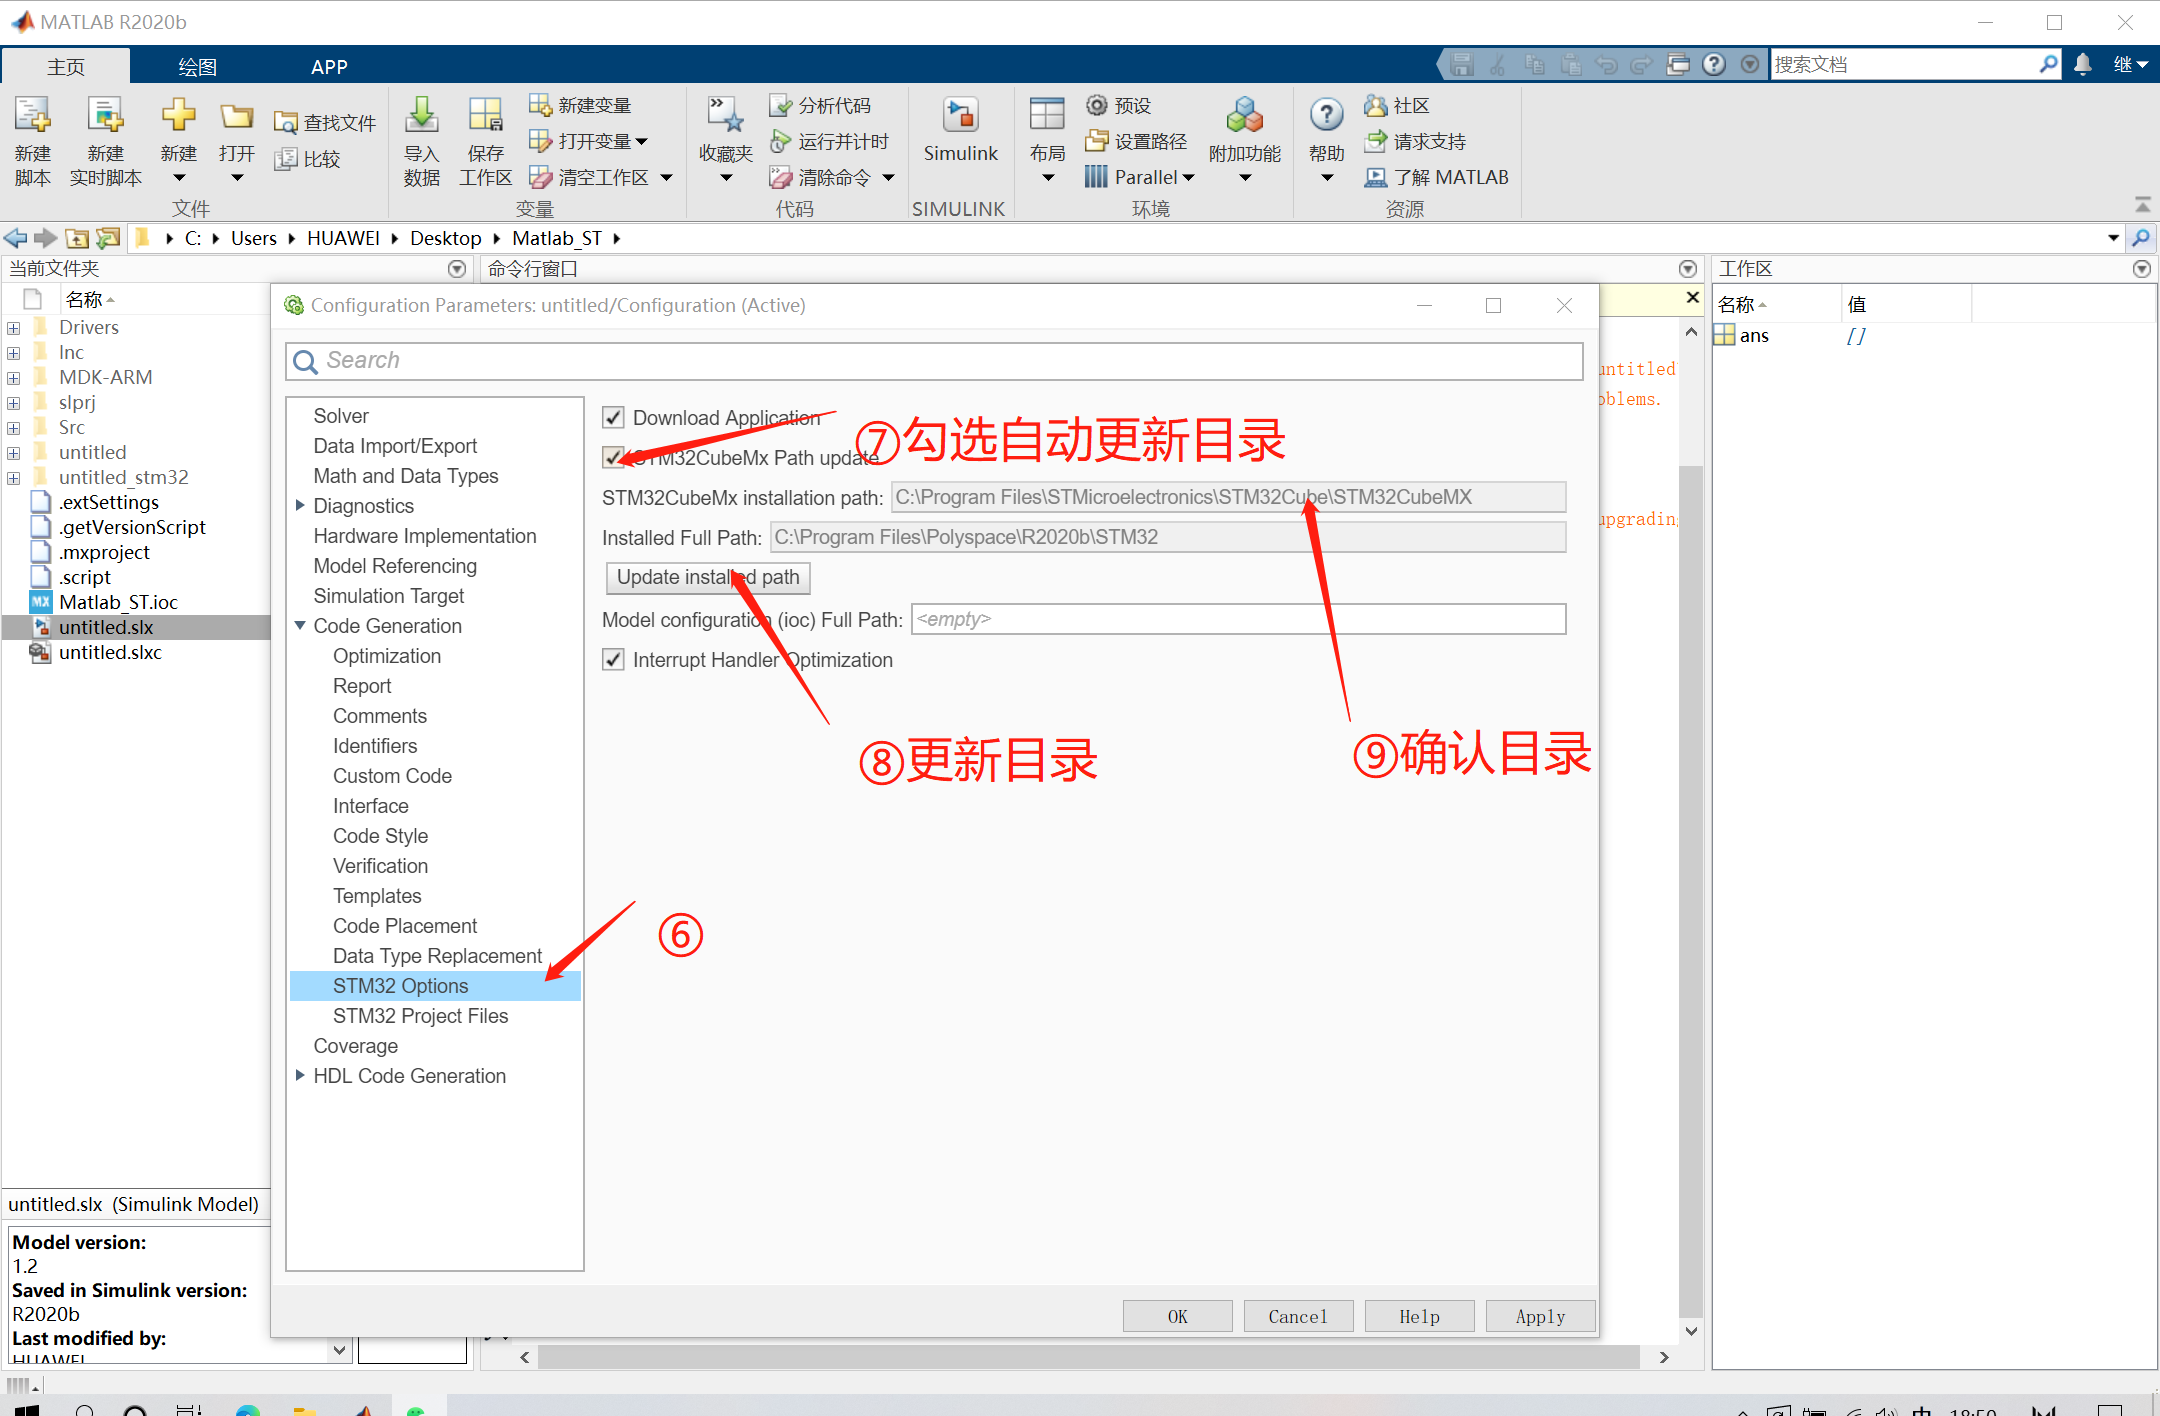Click the Apply button
The image size is (2160, 1416).
1540,1317
